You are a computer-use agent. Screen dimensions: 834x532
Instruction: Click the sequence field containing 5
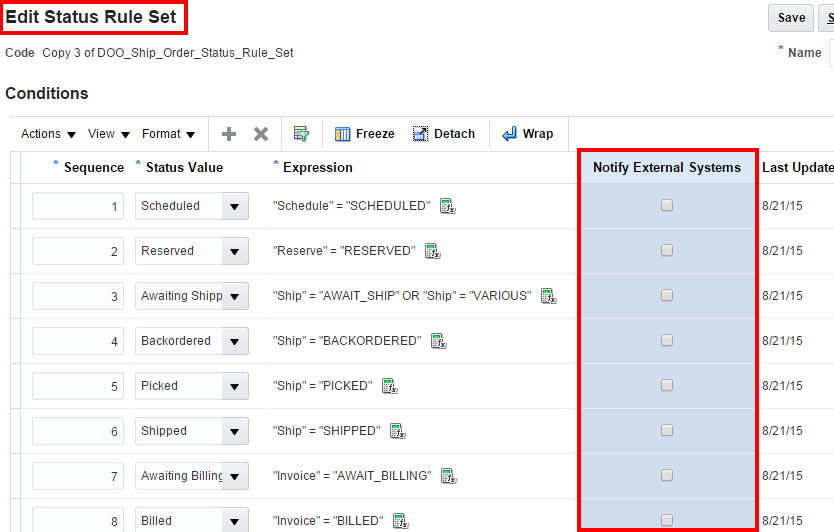(x=78, y=386)
